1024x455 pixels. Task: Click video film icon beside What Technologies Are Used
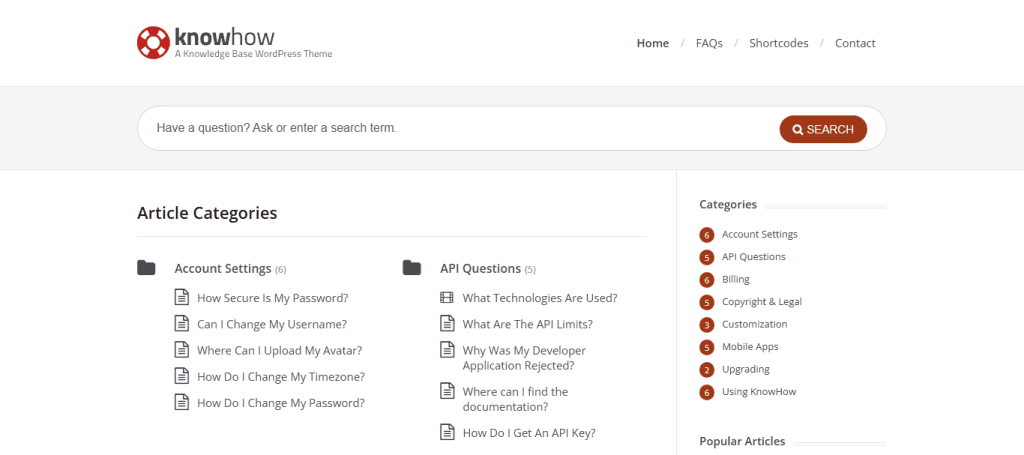447,298
